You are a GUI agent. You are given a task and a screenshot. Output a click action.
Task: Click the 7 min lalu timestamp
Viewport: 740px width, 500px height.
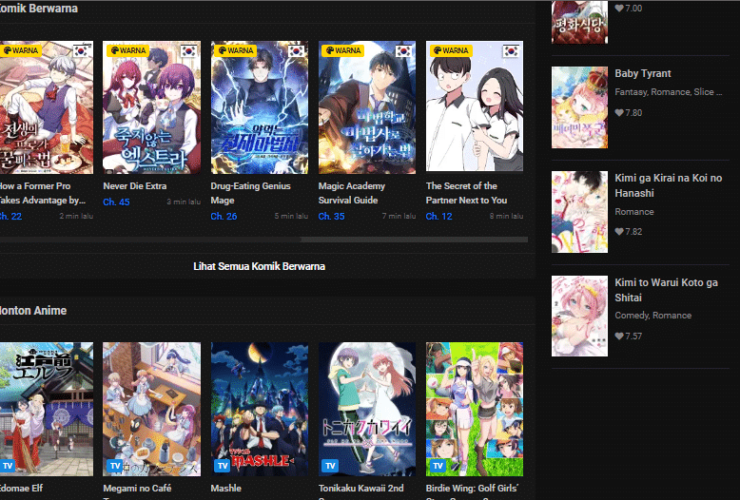click(399, 216)
